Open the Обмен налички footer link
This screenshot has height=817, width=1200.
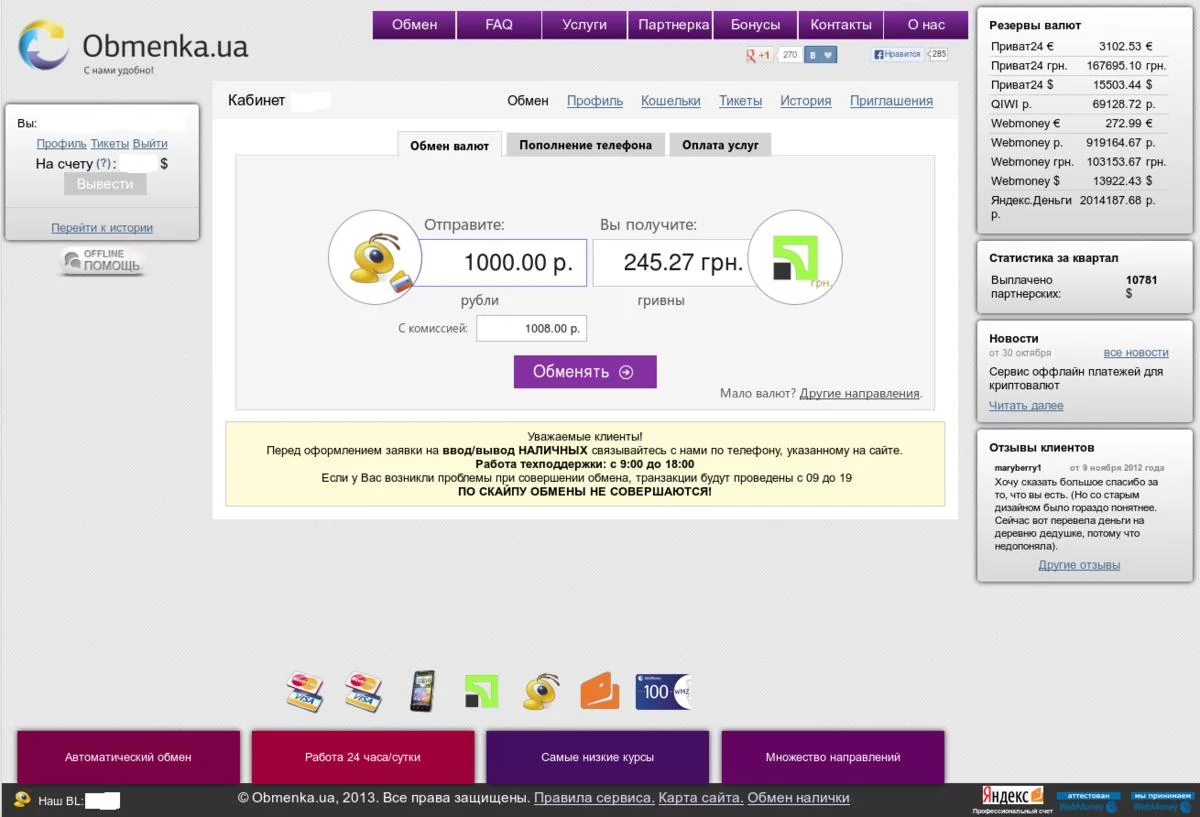[799, 798]
